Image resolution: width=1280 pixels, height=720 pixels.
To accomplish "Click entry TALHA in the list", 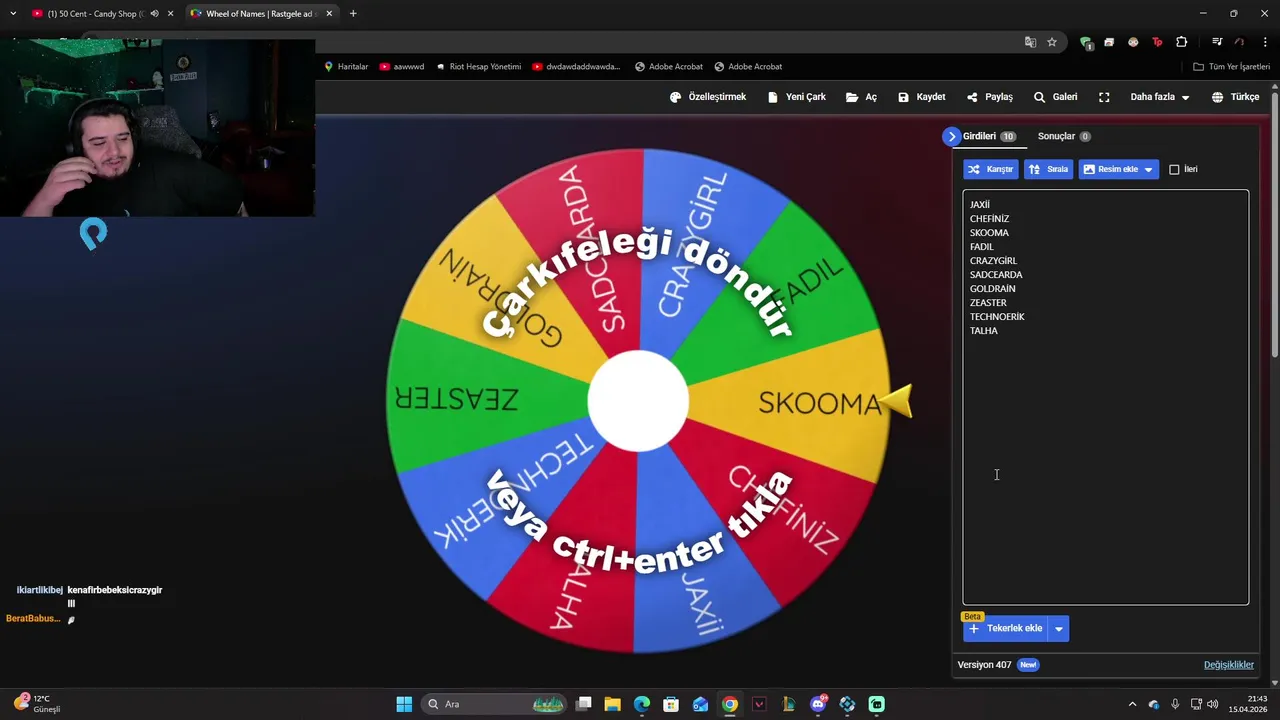I will 983,331.
